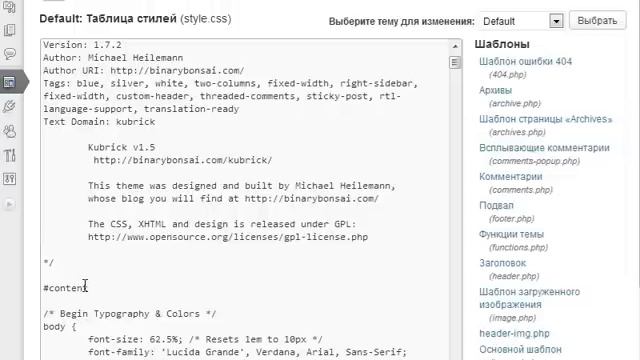Click the active Appearance menu icon
Screen dimensions: 640x360
click(9, 82)
